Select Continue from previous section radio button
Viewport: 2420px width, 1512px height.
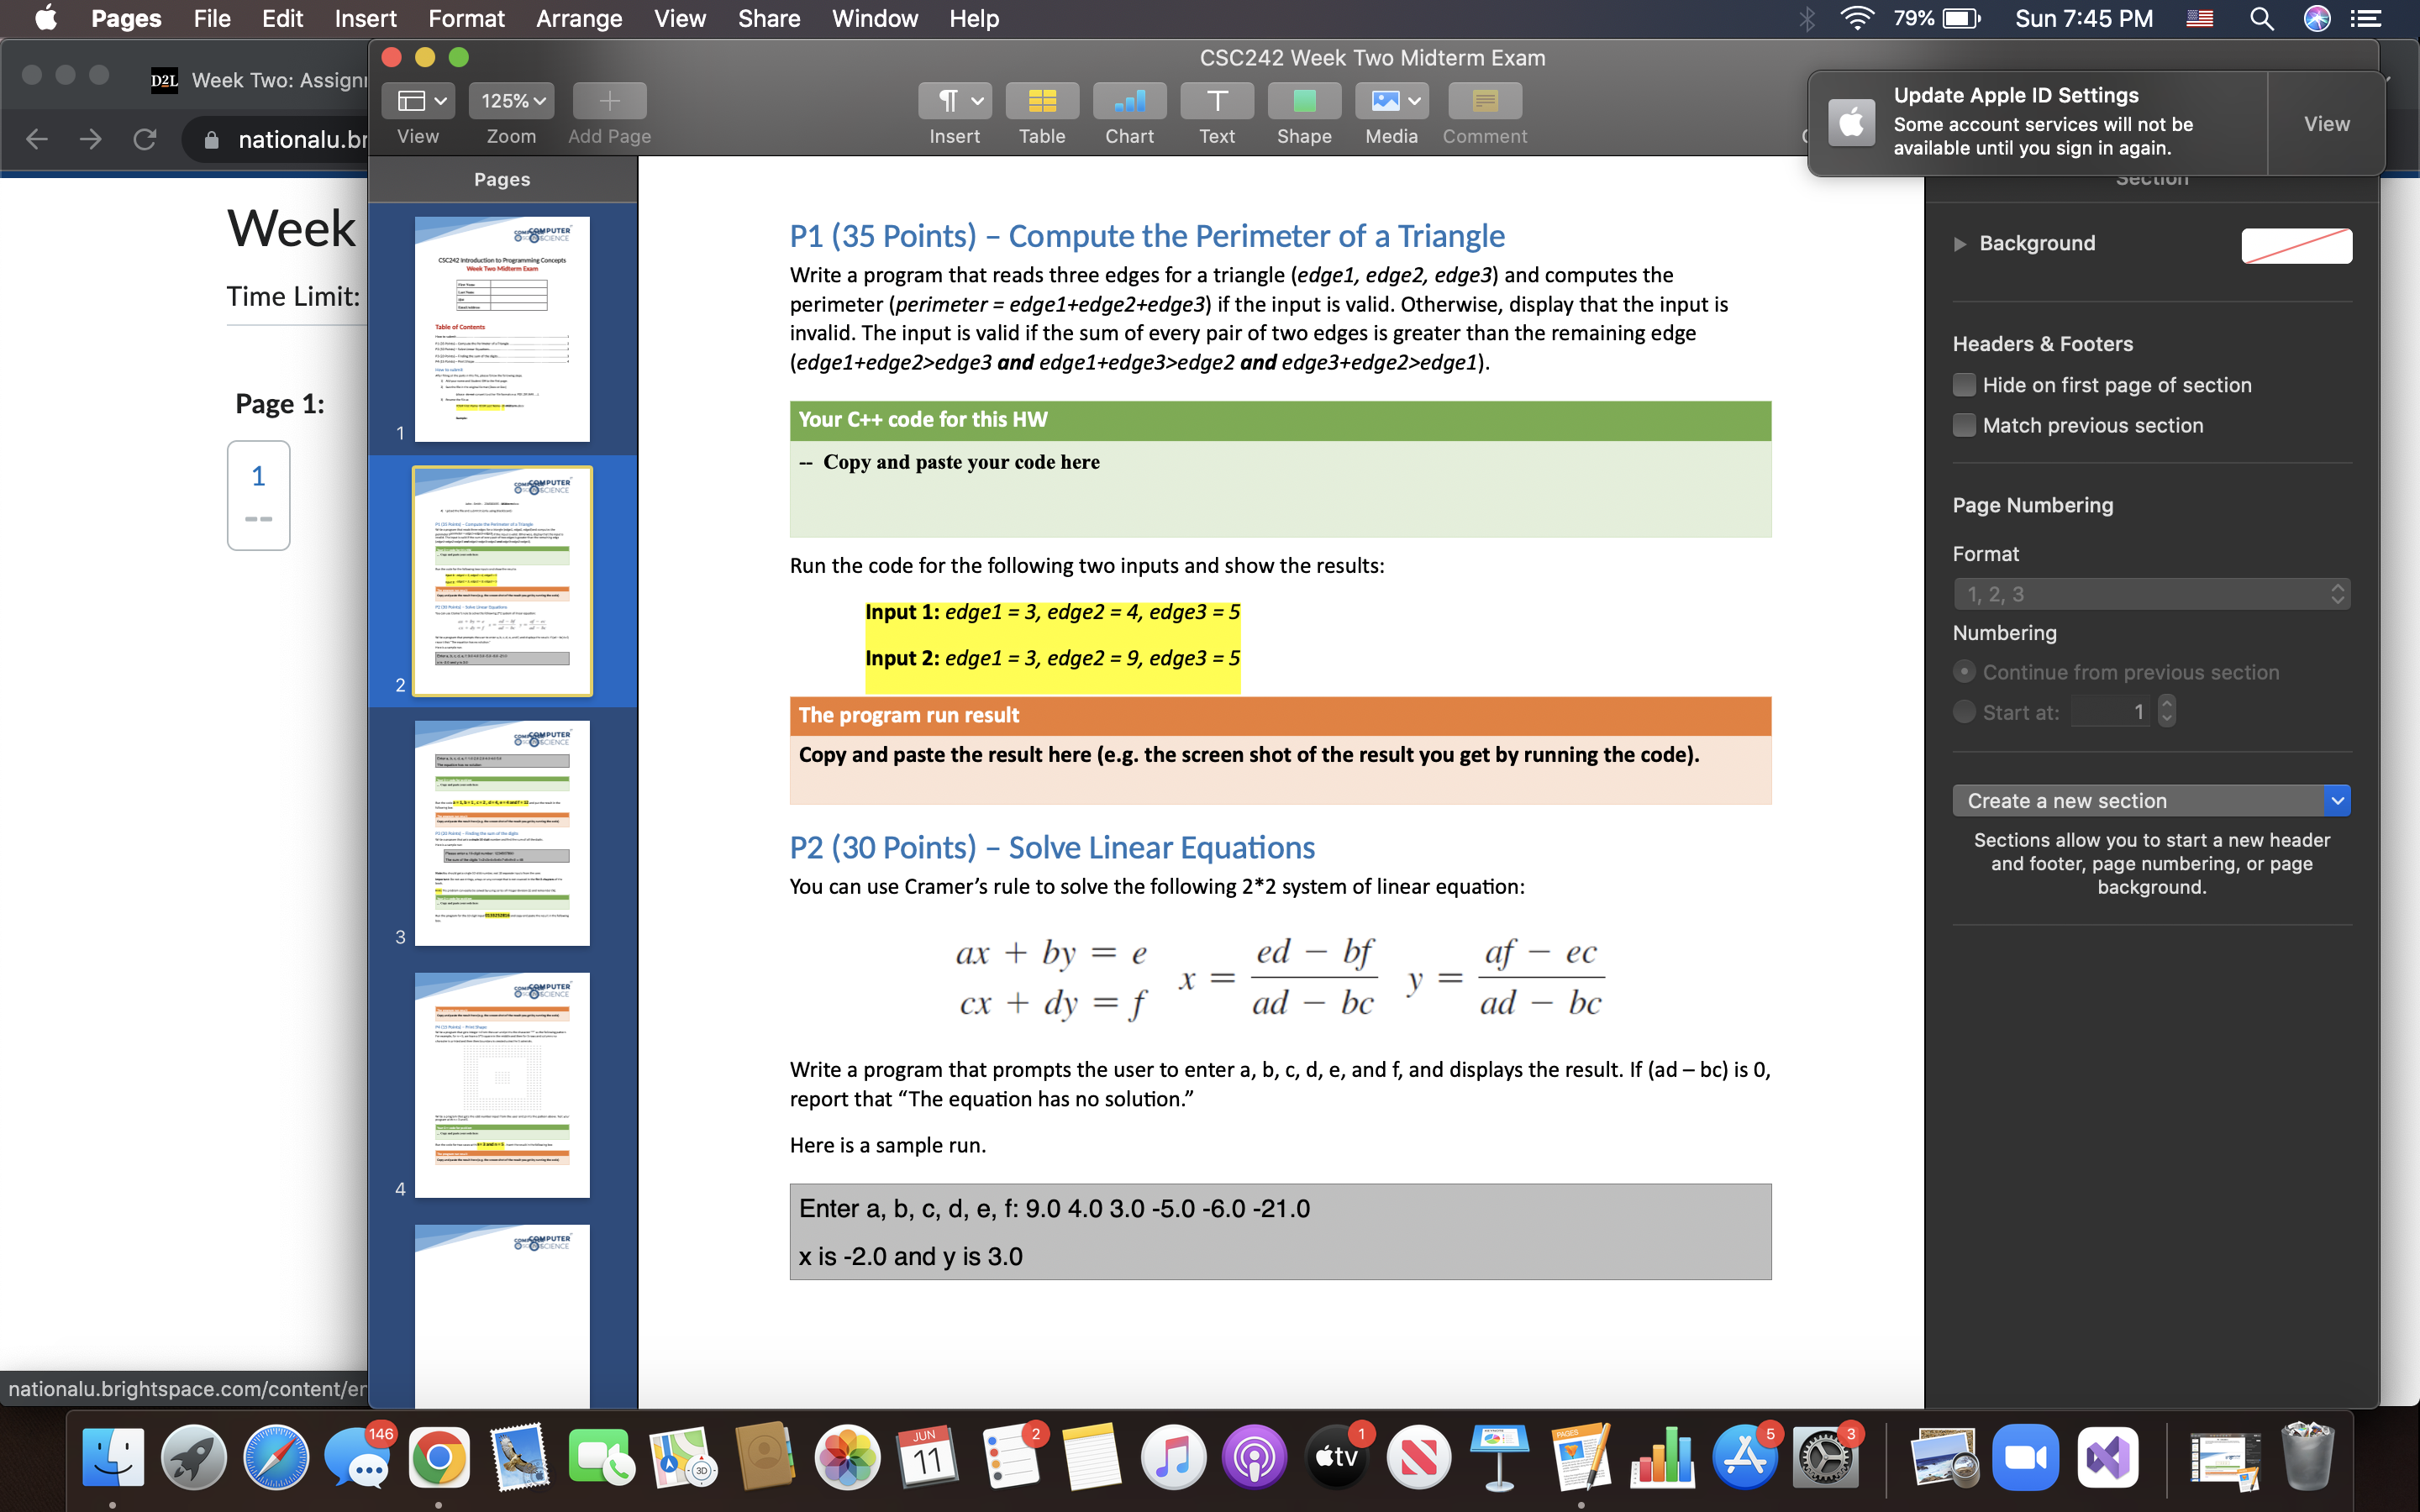pyautogui.click(x=1964, y=670)
